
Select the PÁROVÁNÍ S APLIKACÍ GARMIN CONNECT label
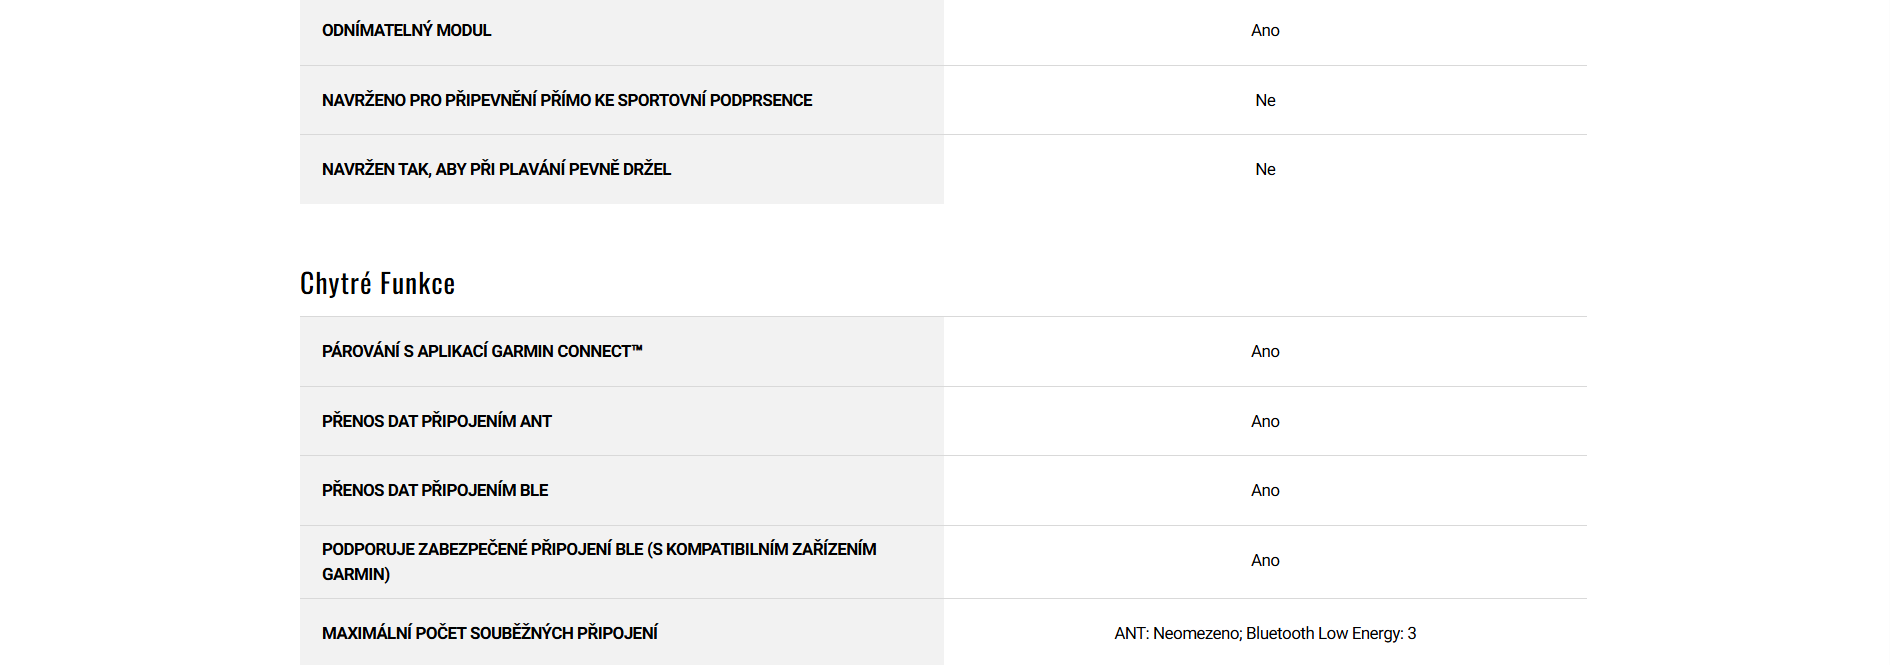(476, 351)
